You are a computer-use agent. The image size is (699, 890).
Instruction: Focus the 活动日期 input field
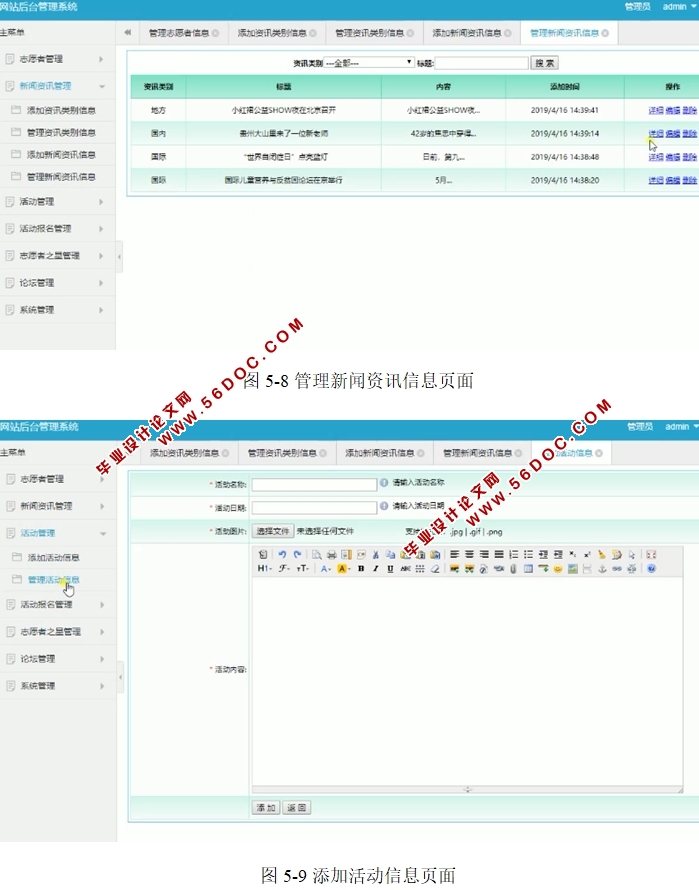pos(315,507)
